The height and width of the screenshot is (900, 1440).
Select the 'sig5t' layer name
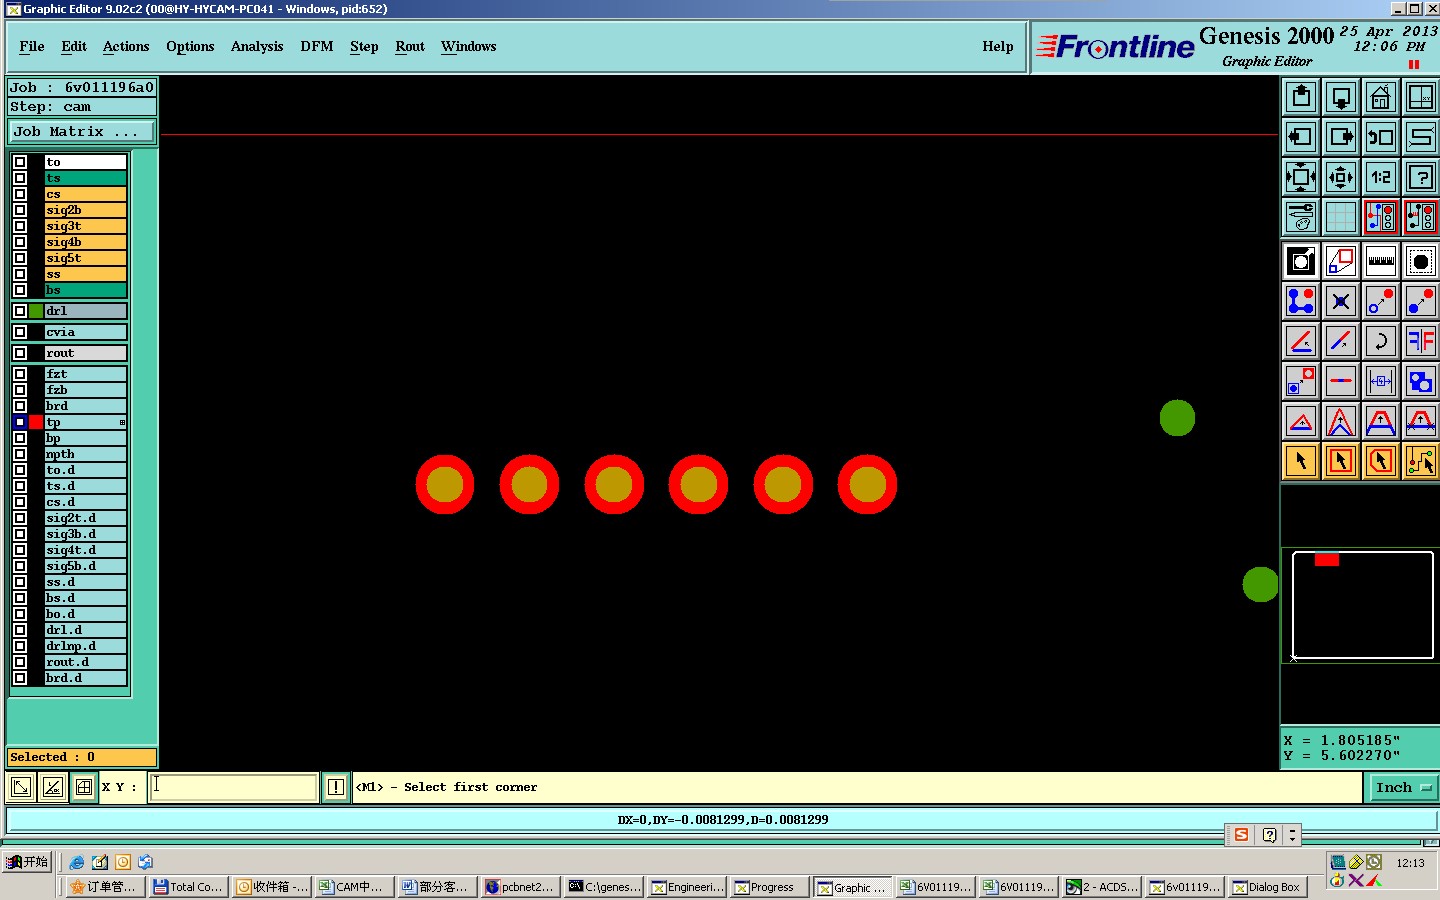pos(86,258)
